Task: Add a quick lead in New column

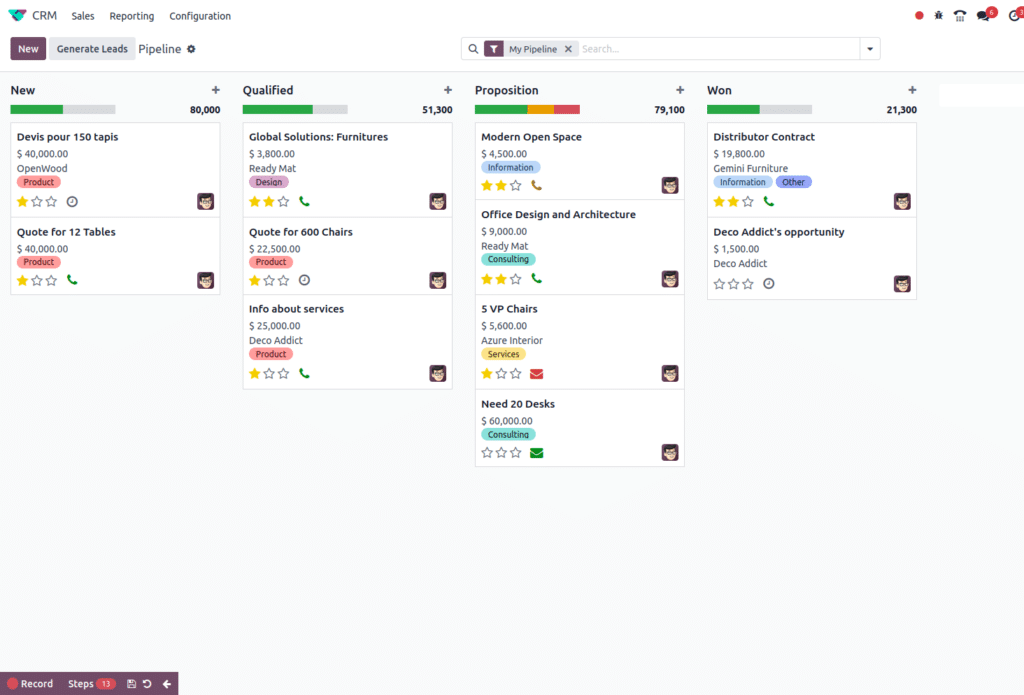Action: click(216, 90)
